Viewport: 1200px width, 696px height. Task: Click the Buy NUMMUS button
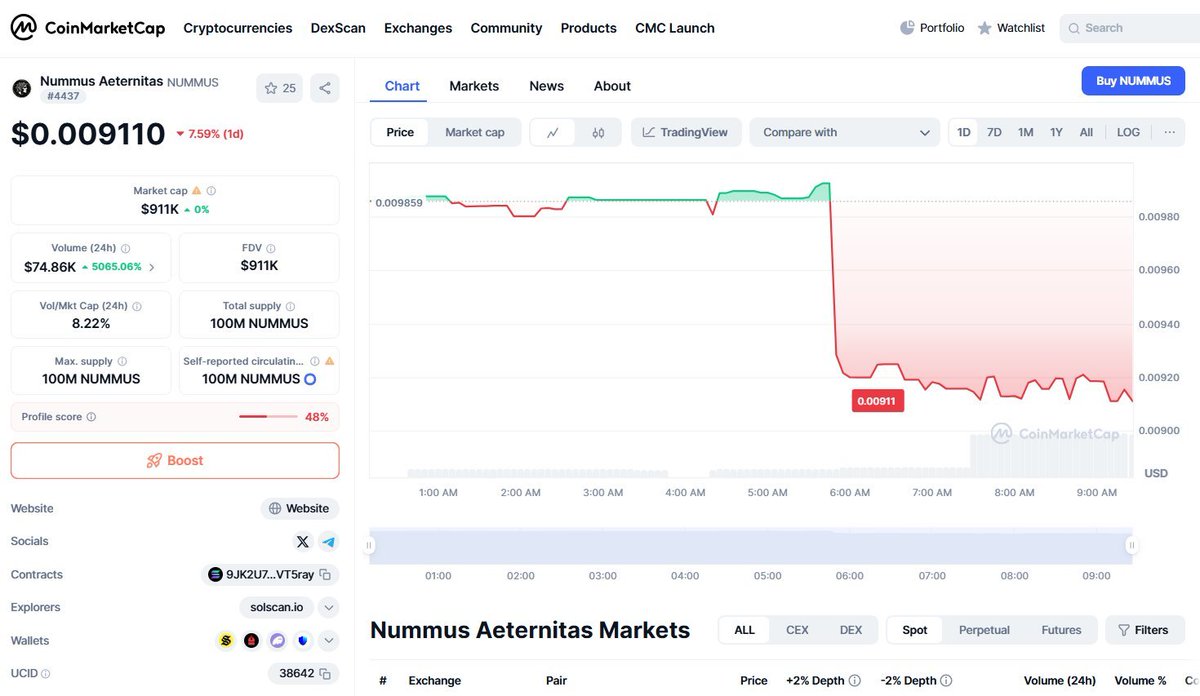pyautogui.click(x=1133, y=81)
